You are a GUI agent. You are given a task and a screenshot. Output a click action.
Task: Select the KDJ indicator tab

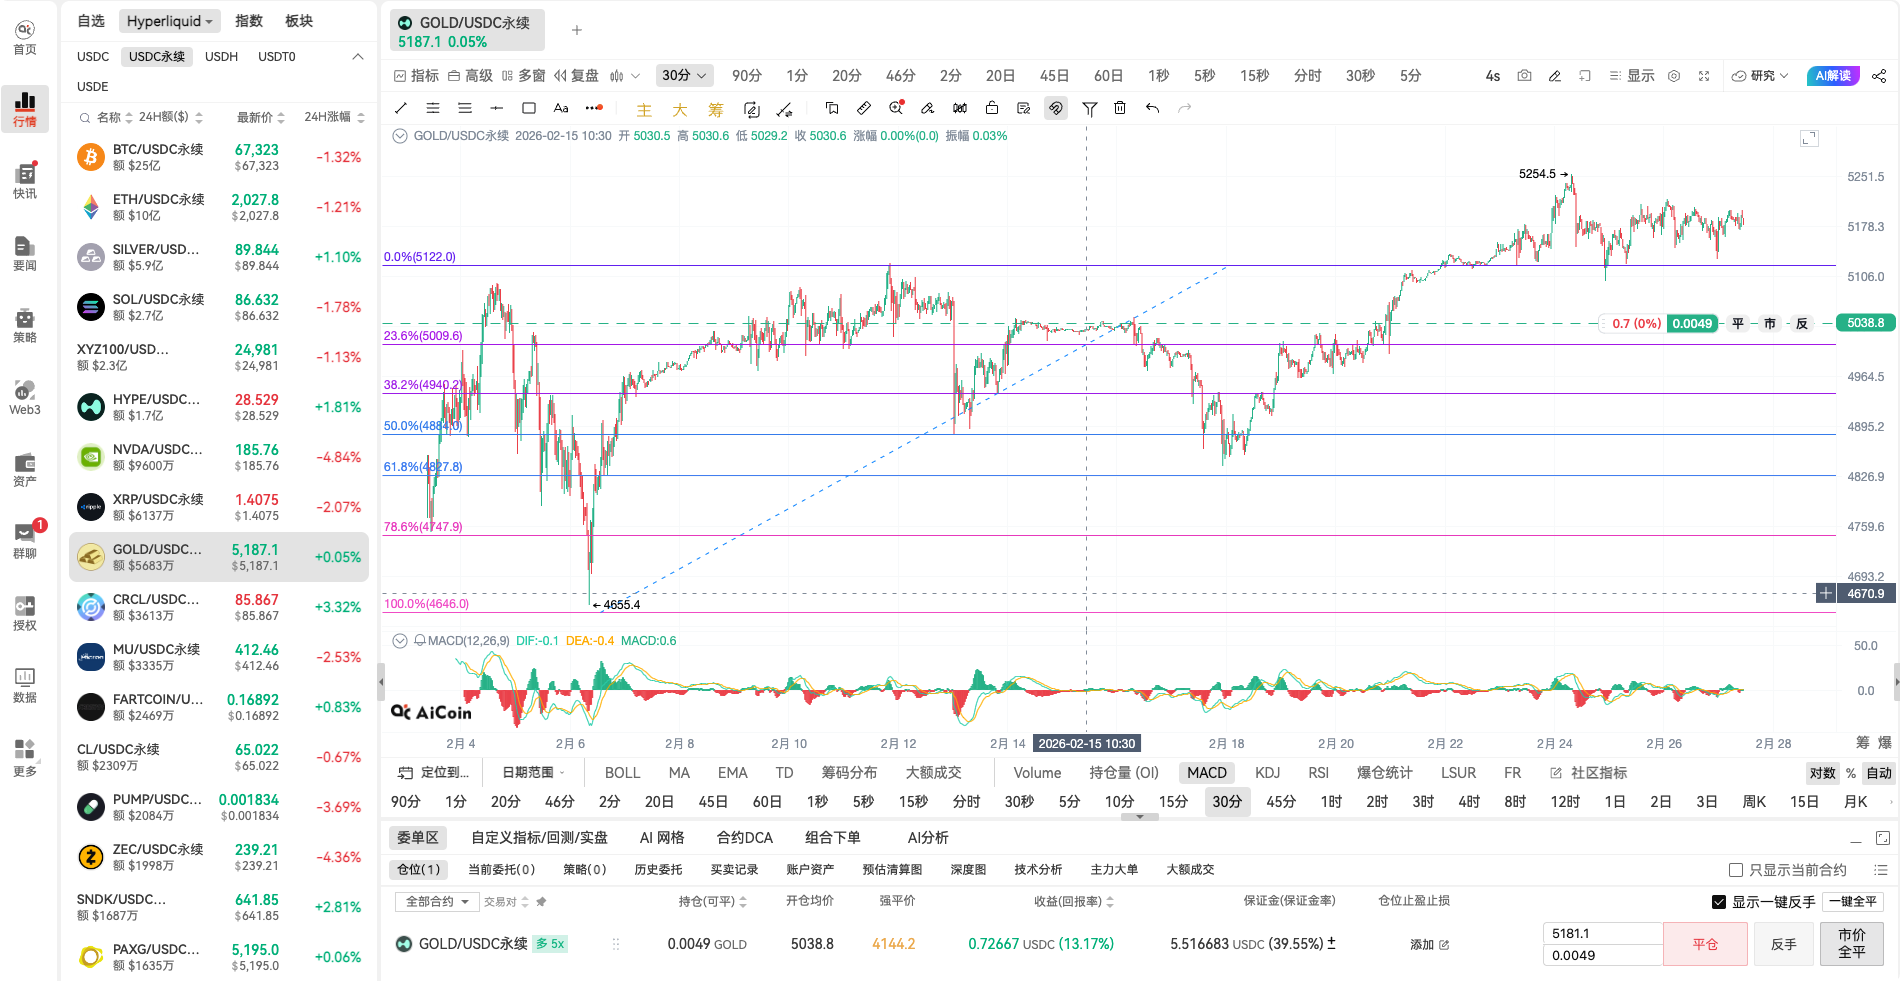tap(1267, 773)
